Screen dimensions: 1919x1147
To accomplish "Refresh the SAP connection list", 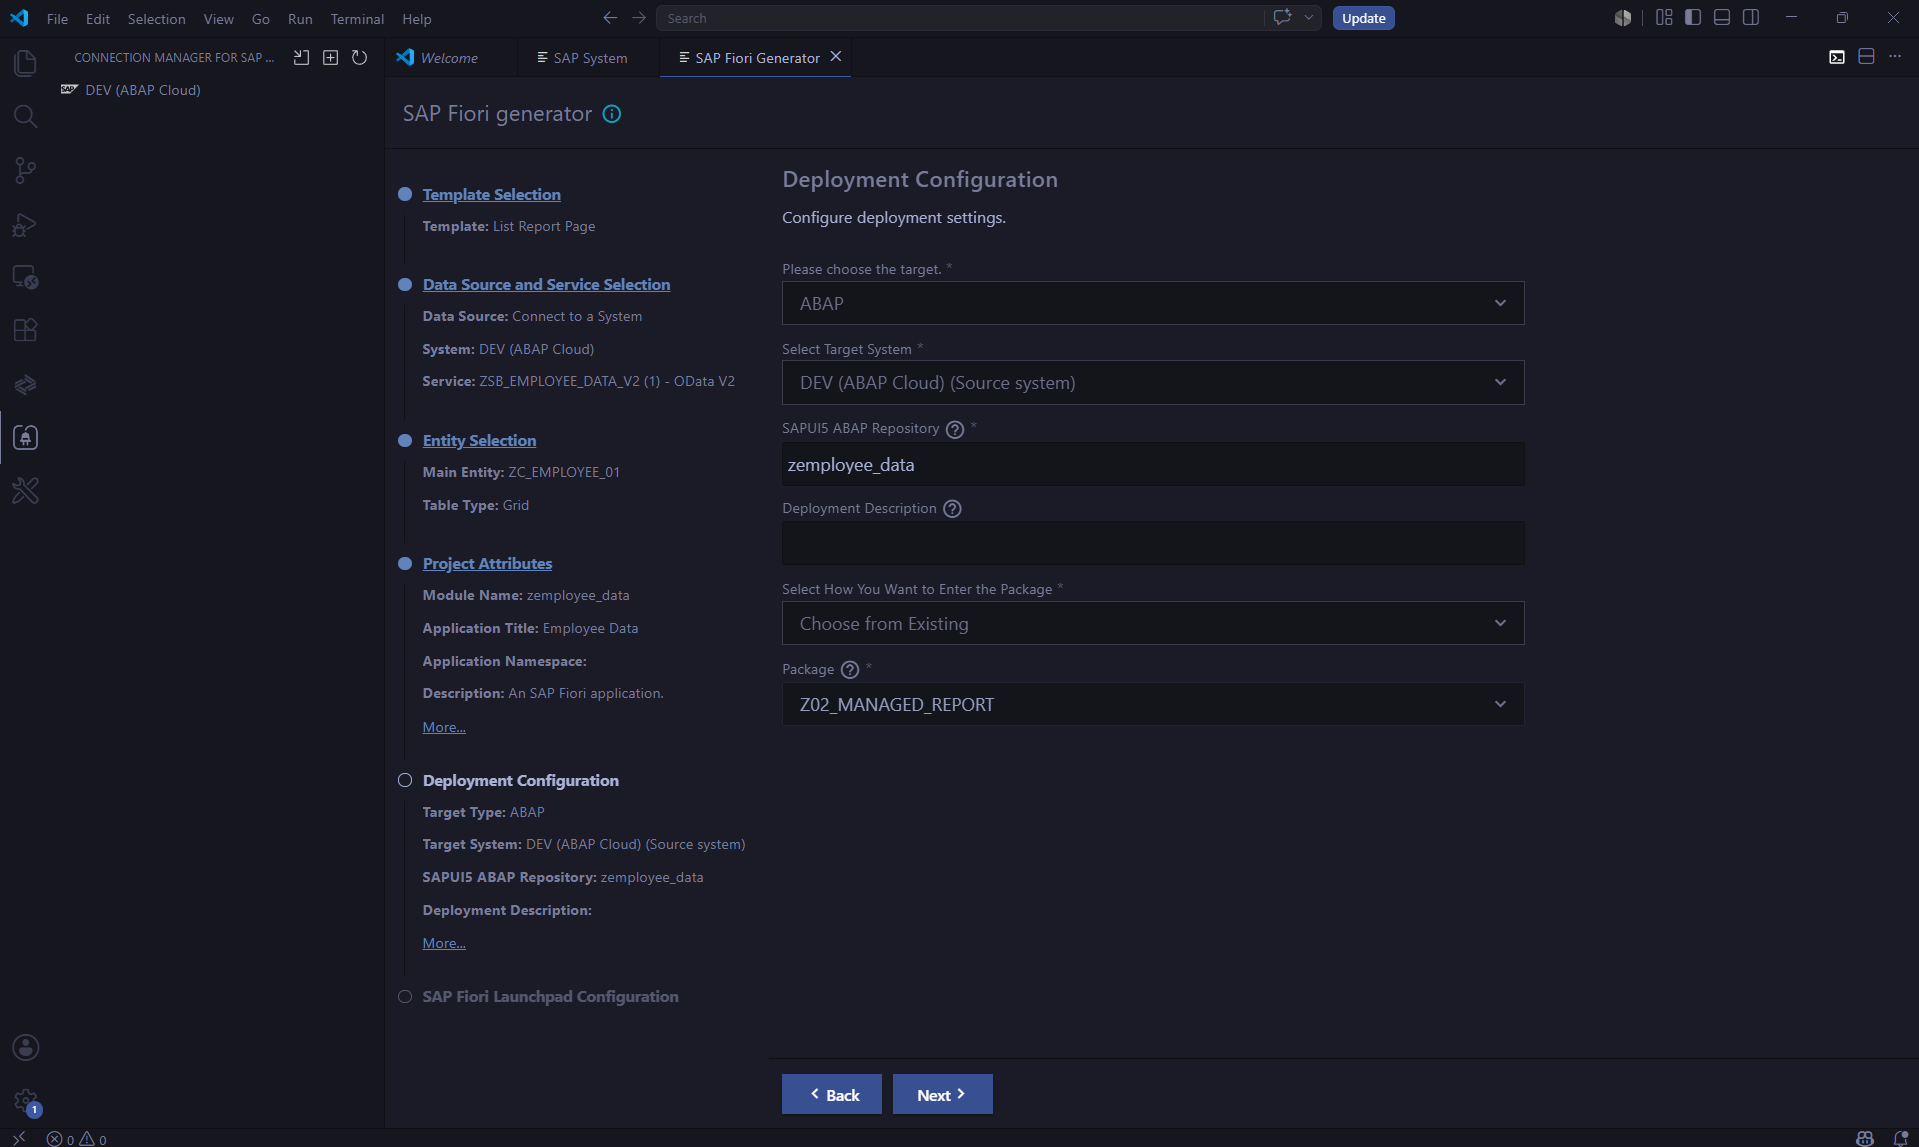I will [359, 58].
